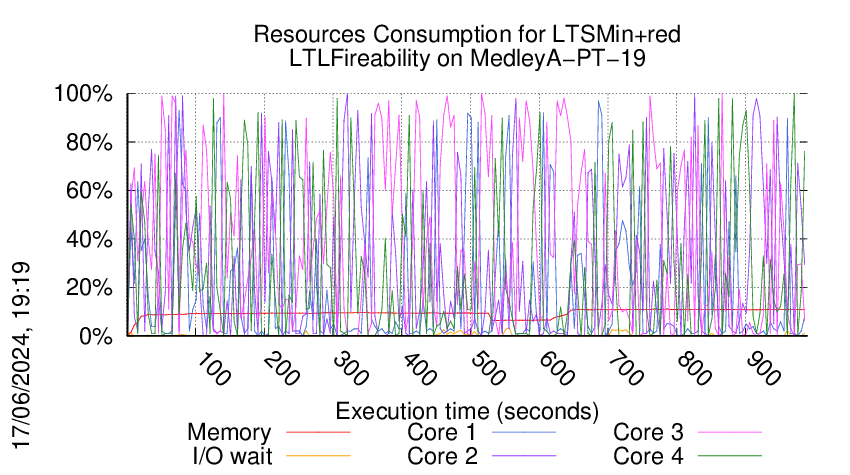Click the Memory legend label
850x475 pixels.
[x=229, y=433]
